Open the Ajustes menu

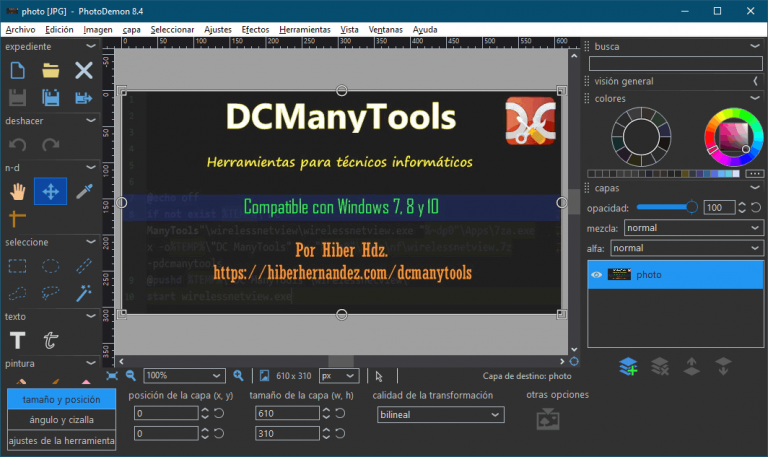[x=217, y=29]
